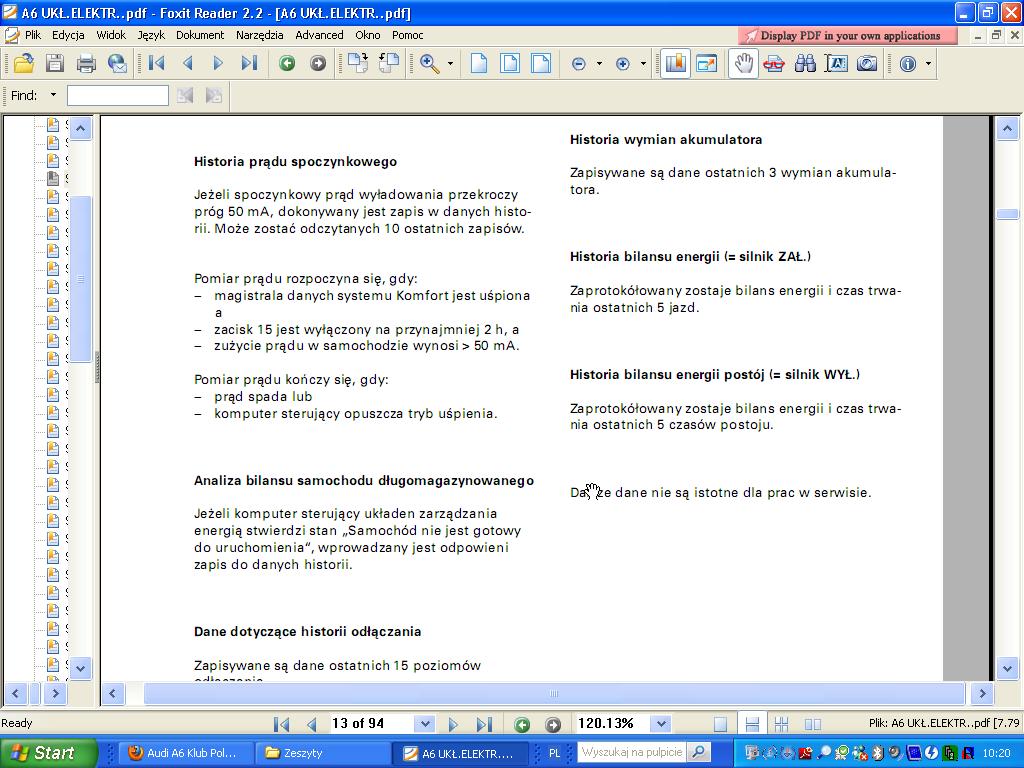Open a PDF file using the folder icon

click(x=24, y=63)
